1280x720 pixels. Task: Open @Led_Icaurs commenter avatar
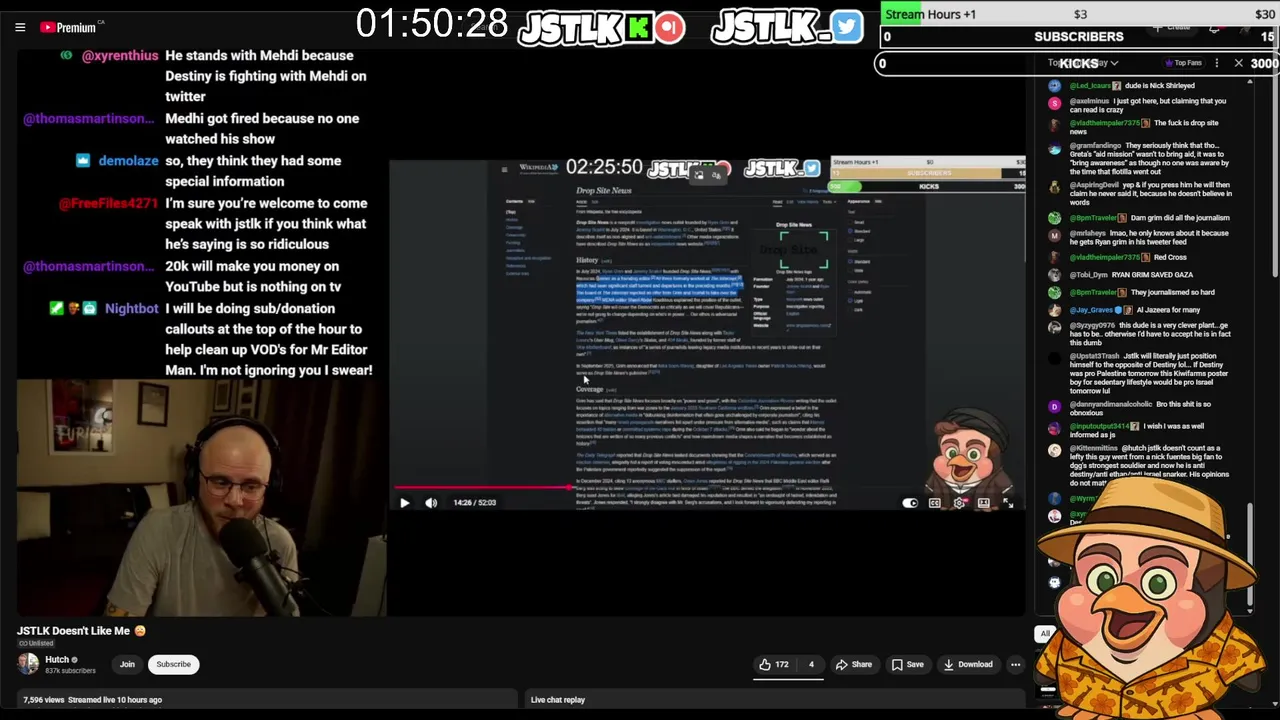pos(1054,86)
